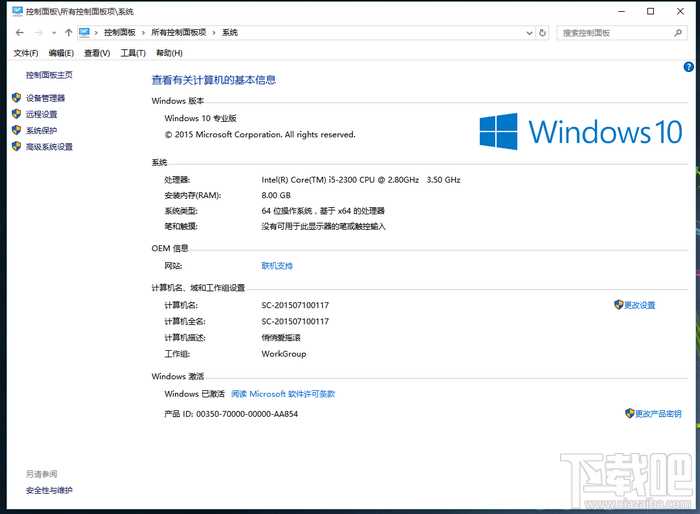Image resolution: width=700 pixels, height=514 pixels.
Task: Click the shield icon next to 高级系统设置
Action: [x=17, y=146]
